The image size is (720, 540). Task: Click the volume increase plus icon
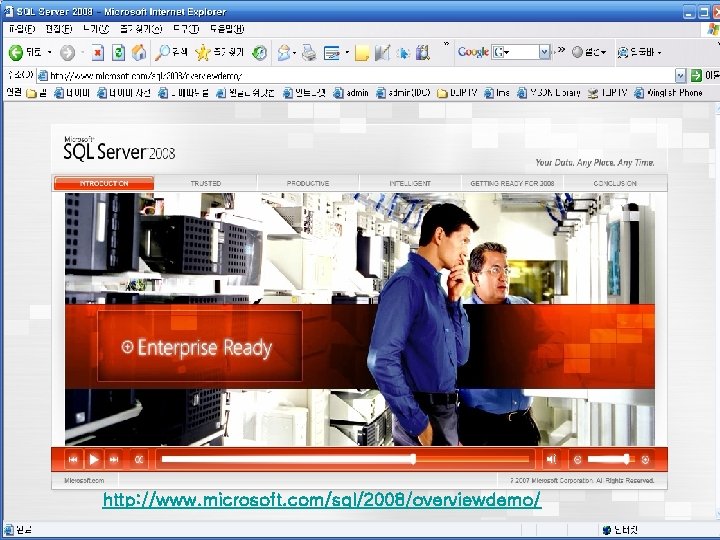pyautogui.click(x=645, y=460)
